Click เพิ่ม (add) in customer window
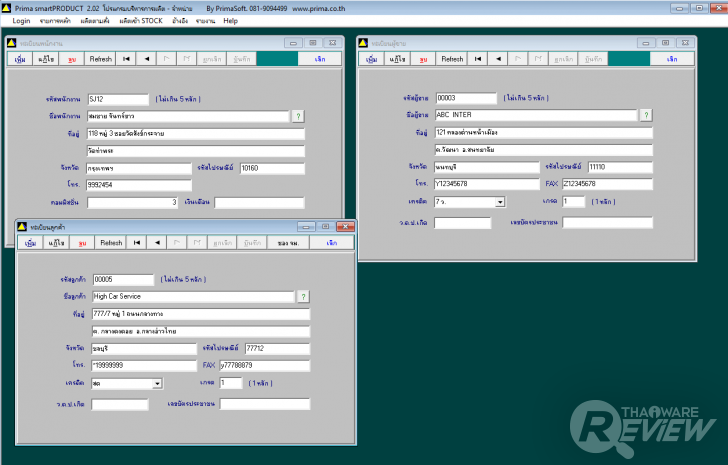Screen dimensions: 728x465 (31, 243)
